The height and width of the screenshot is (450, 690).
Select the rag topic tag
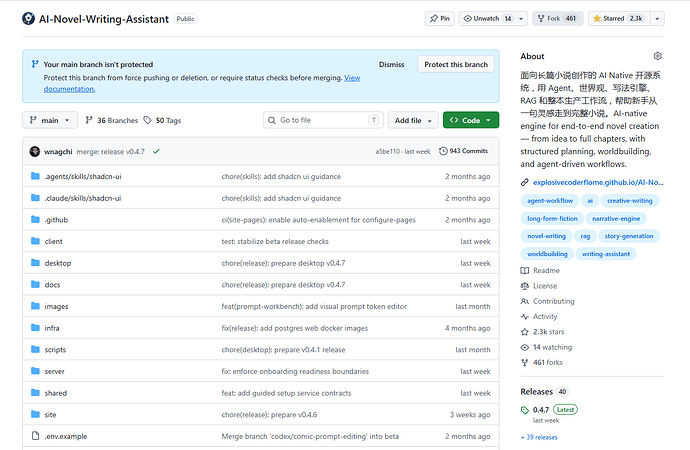point(585,236)
